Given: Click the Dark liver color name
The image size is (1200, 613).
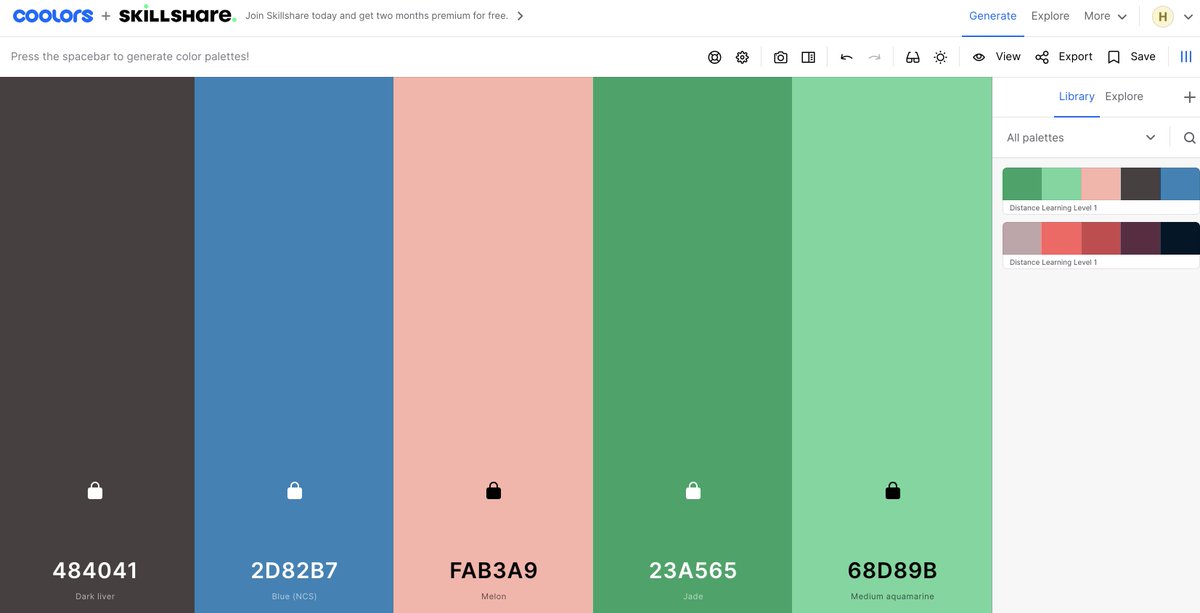Looking at the screenshot, I should (95, 597).
